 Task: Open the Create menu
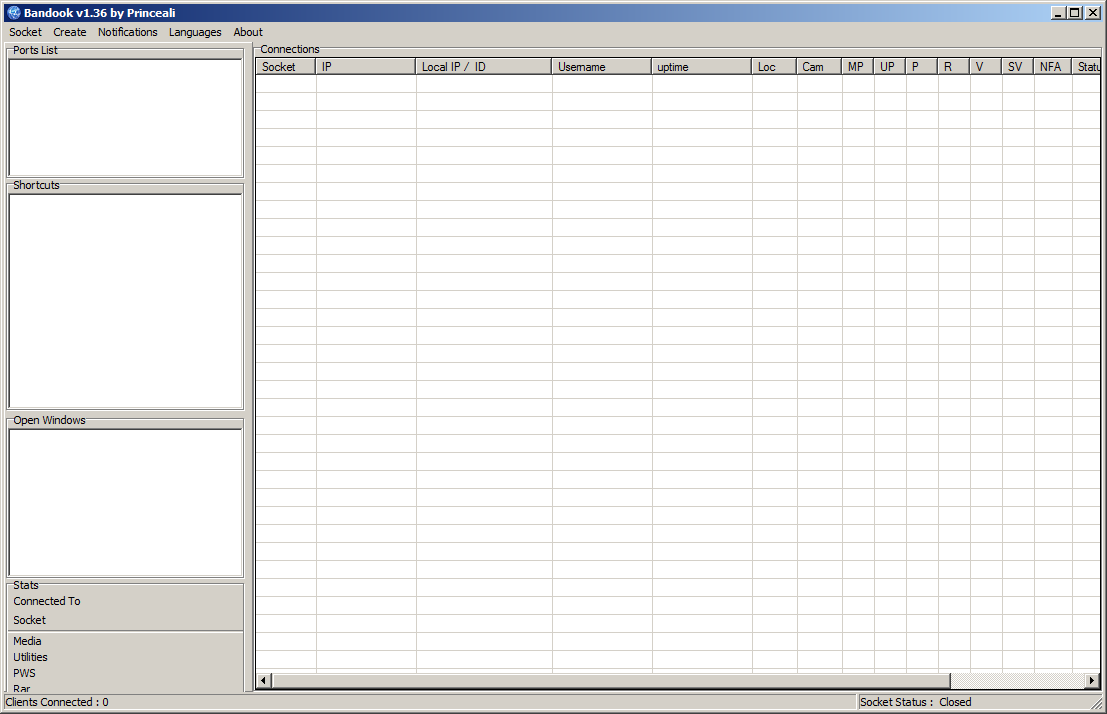(70, 32)
